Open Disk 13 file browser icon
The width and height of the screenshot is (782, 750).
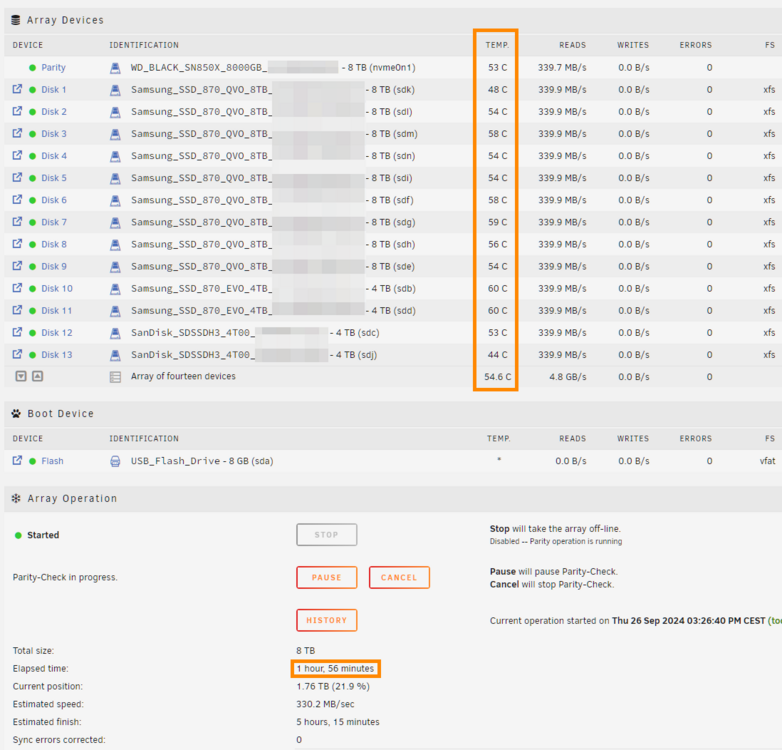point(17,354)
